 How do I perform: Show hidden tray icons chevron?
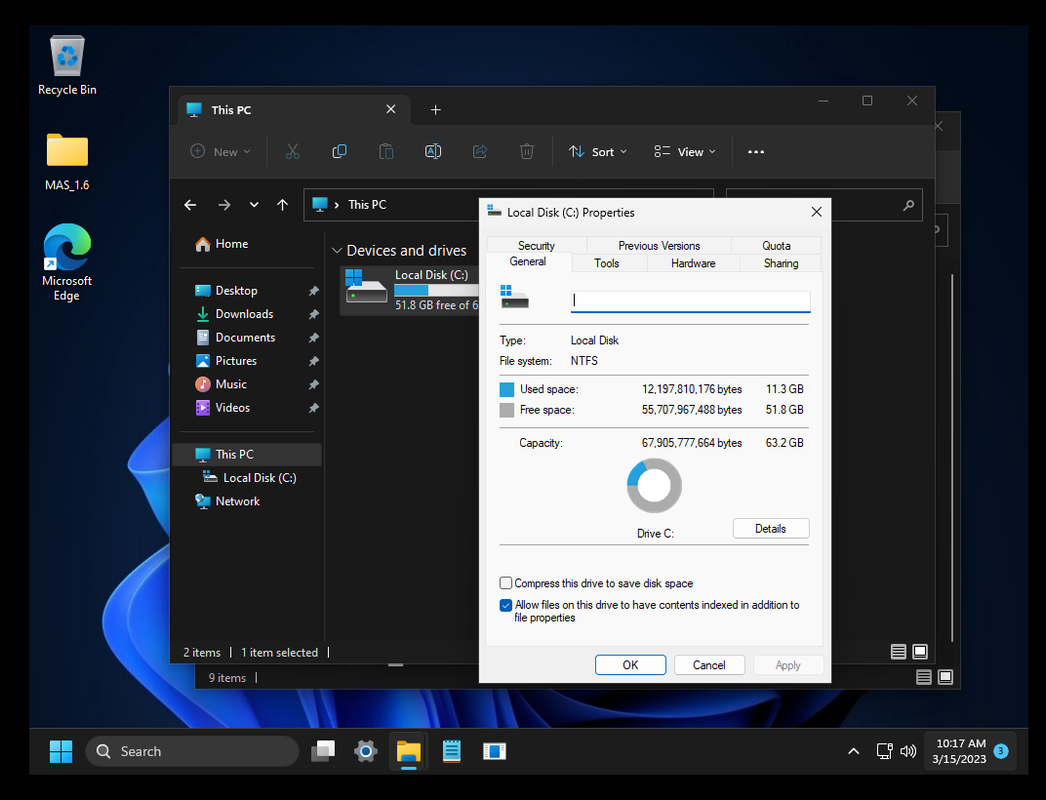pos(853,751)
